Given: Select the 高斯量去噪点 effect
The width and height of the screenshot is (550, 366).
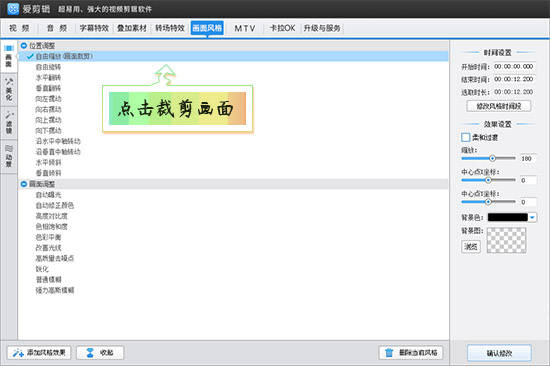Looking at the screenshot, I should click(x=55, y=258).
